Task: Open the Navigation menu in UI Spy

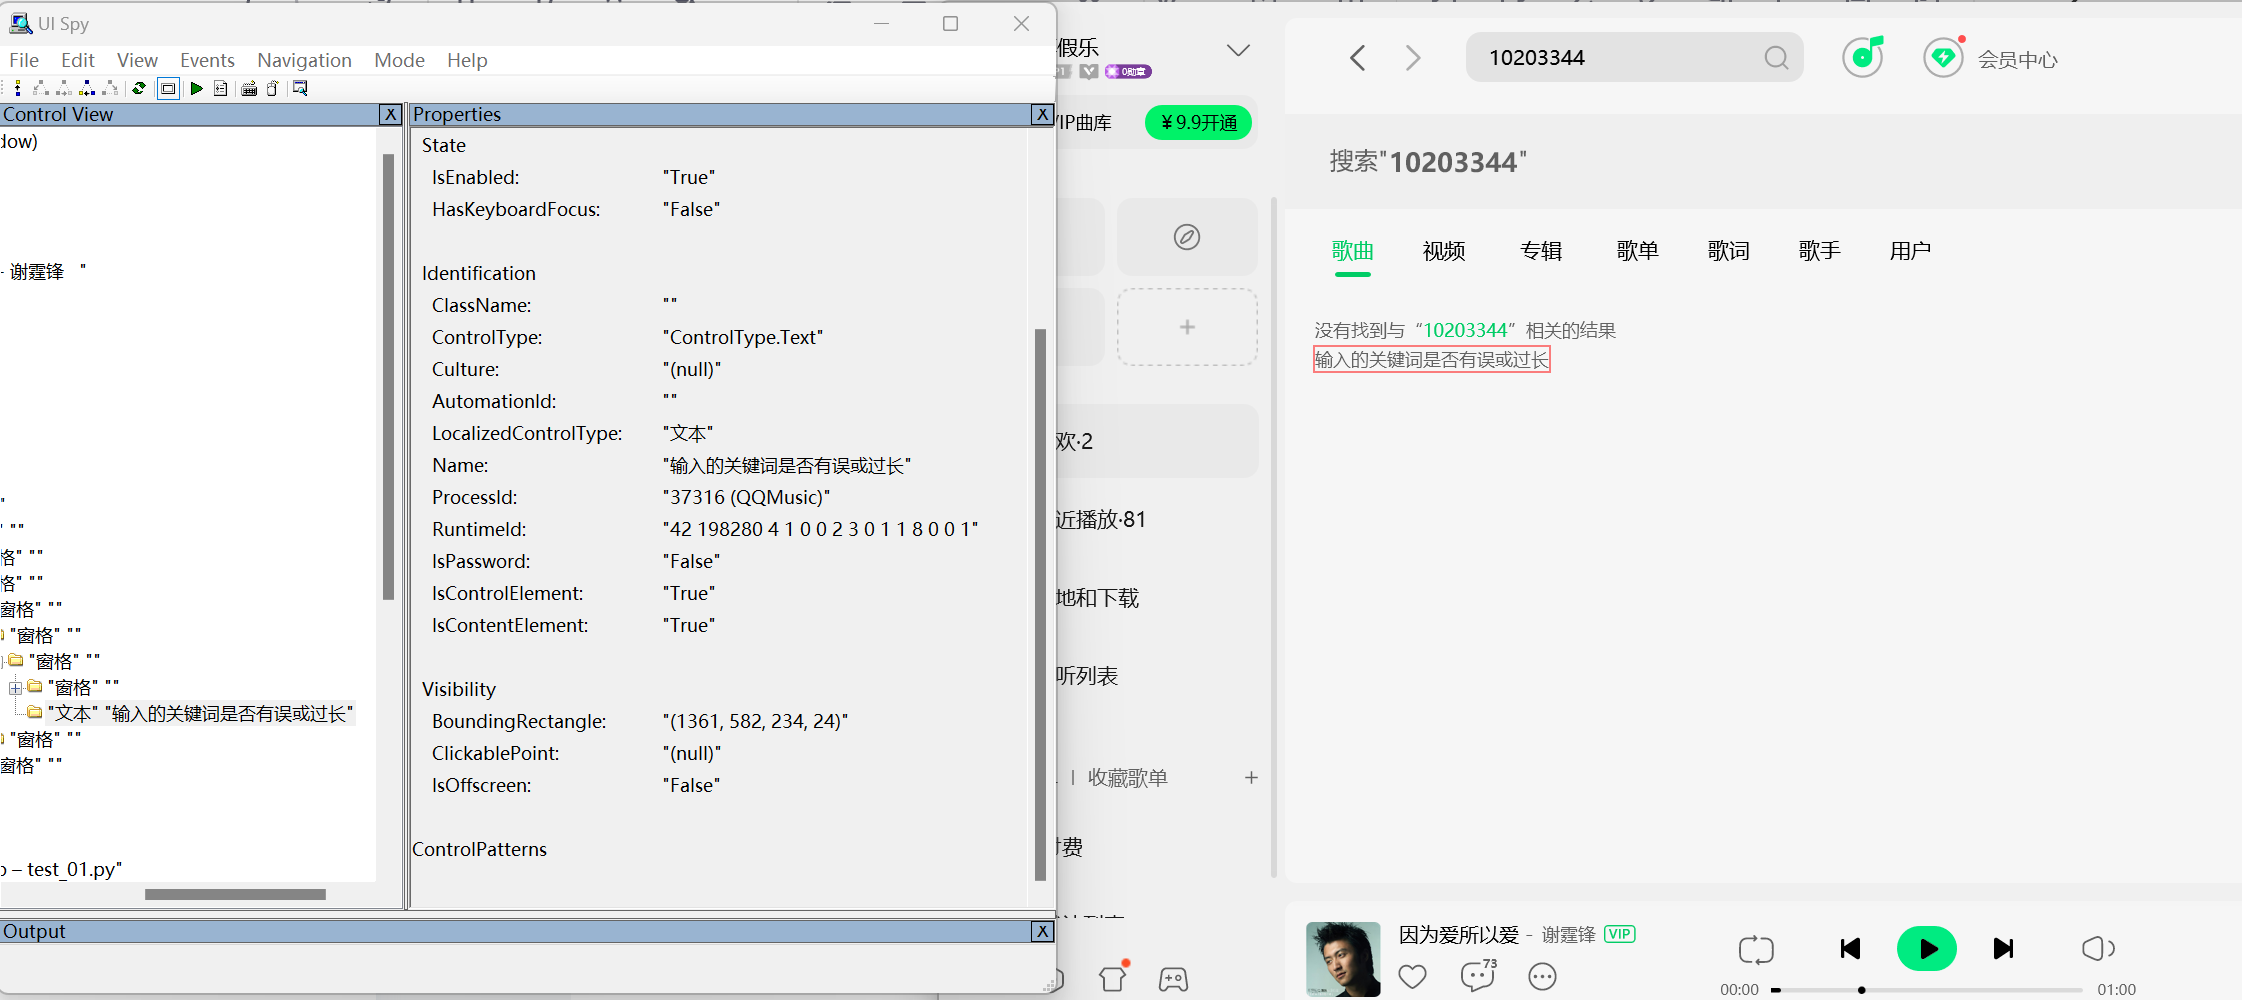Action: point(304,60)
